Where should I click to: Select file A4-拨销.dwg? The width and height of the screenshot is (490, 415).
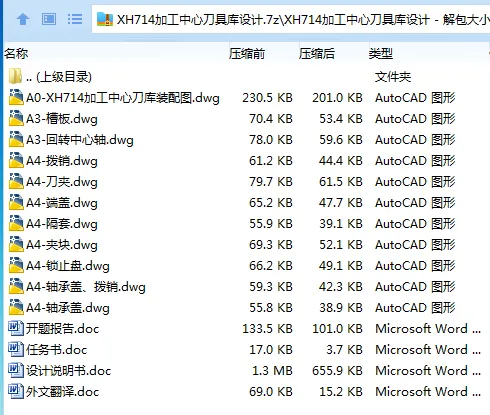pyautogui.click(x=62, y=161)
